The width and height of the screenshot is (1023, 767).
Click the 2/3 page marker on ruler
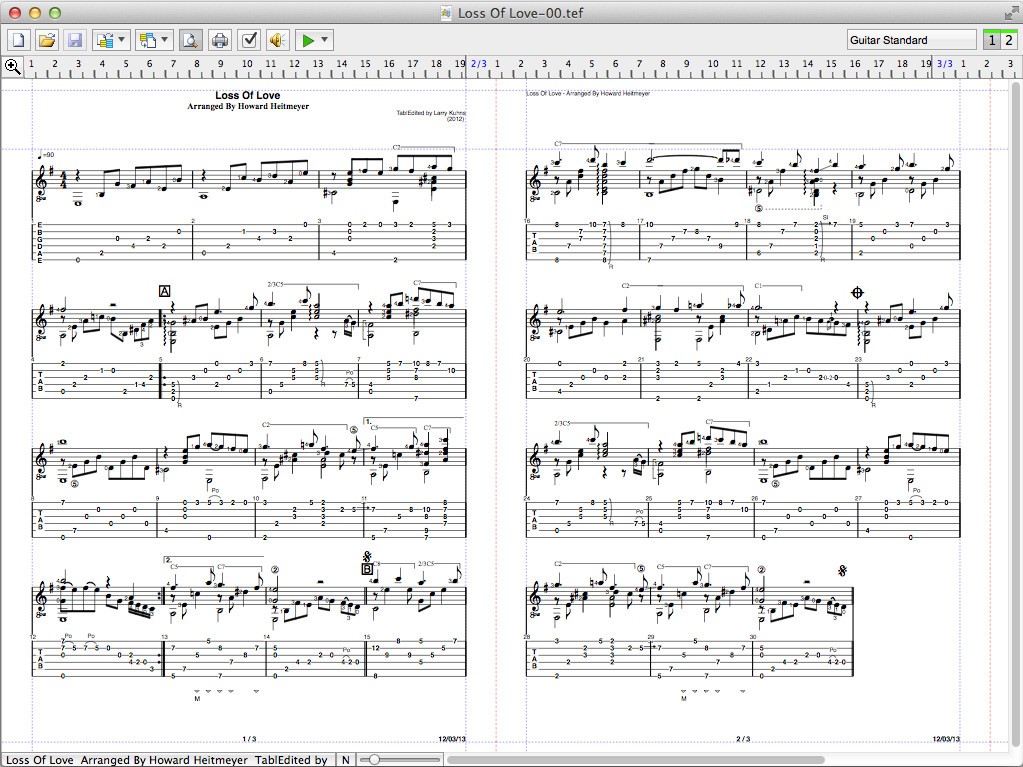click(479, 65)
